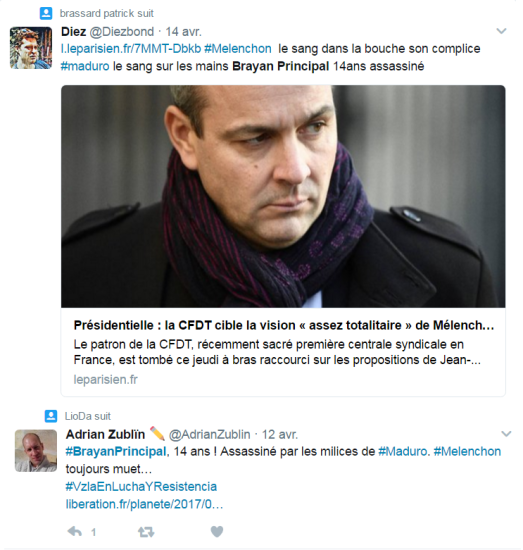Screen dimensions: 523x550
Task: Like Adrian Zublin's tweet with heart
Action: coord(217,532)
